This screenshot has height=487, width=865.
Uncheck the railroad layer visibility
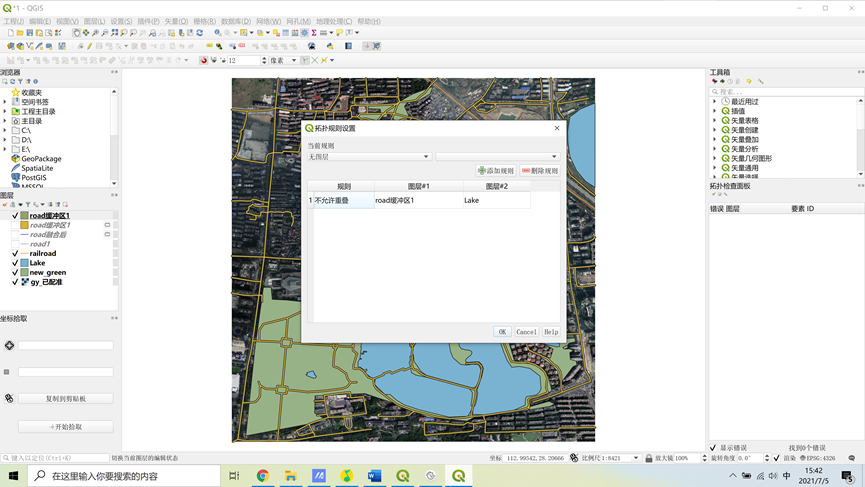click(15, 254)
